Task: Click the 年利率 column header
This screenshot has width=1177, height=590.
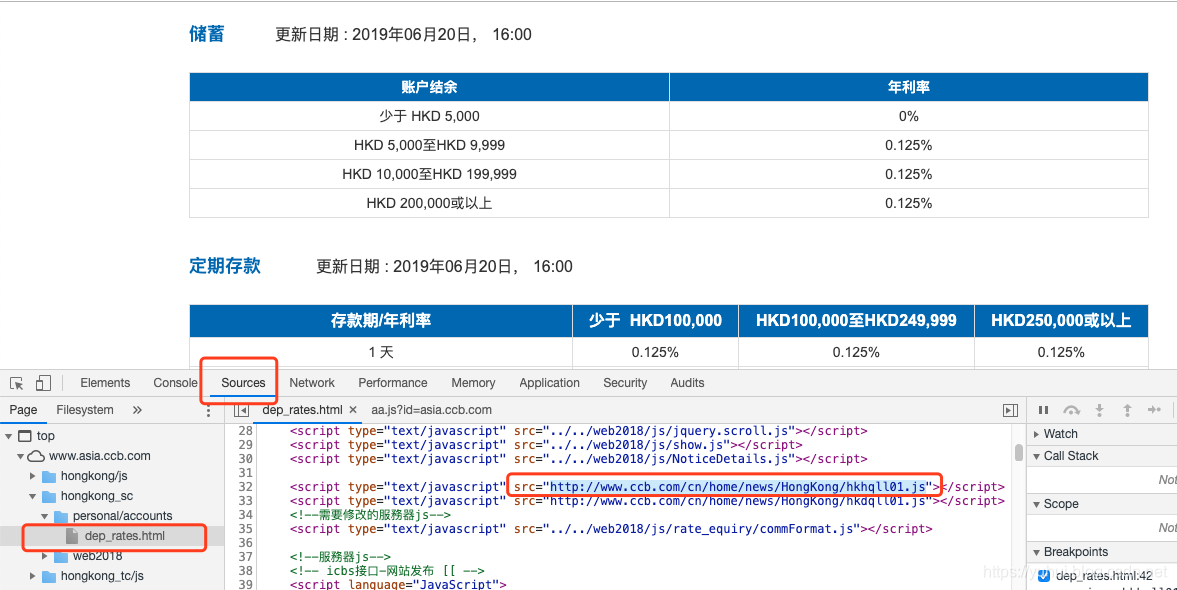Action: (908, 87)
